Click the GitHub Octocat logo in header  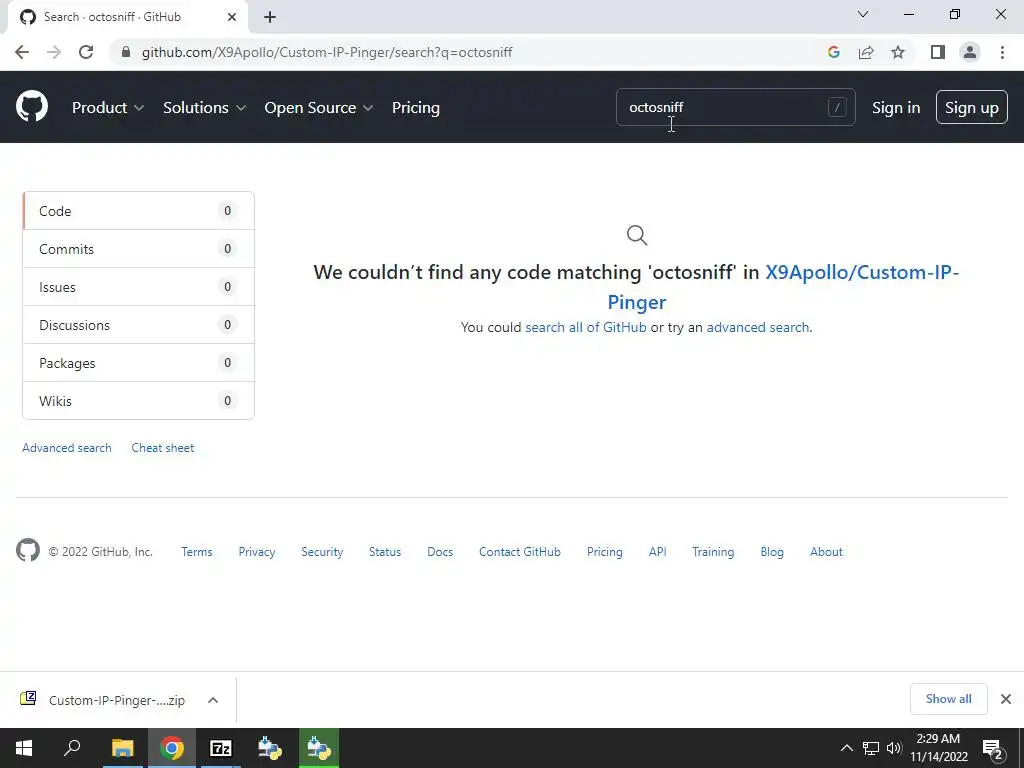tap(31, 107)
